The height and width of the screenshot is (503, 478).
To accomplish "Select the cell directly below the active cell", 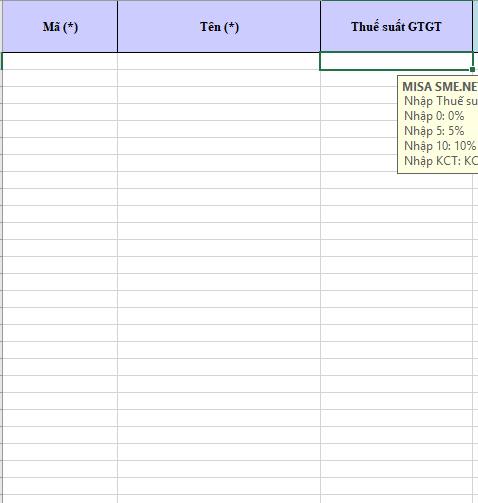I will (359, 78).
